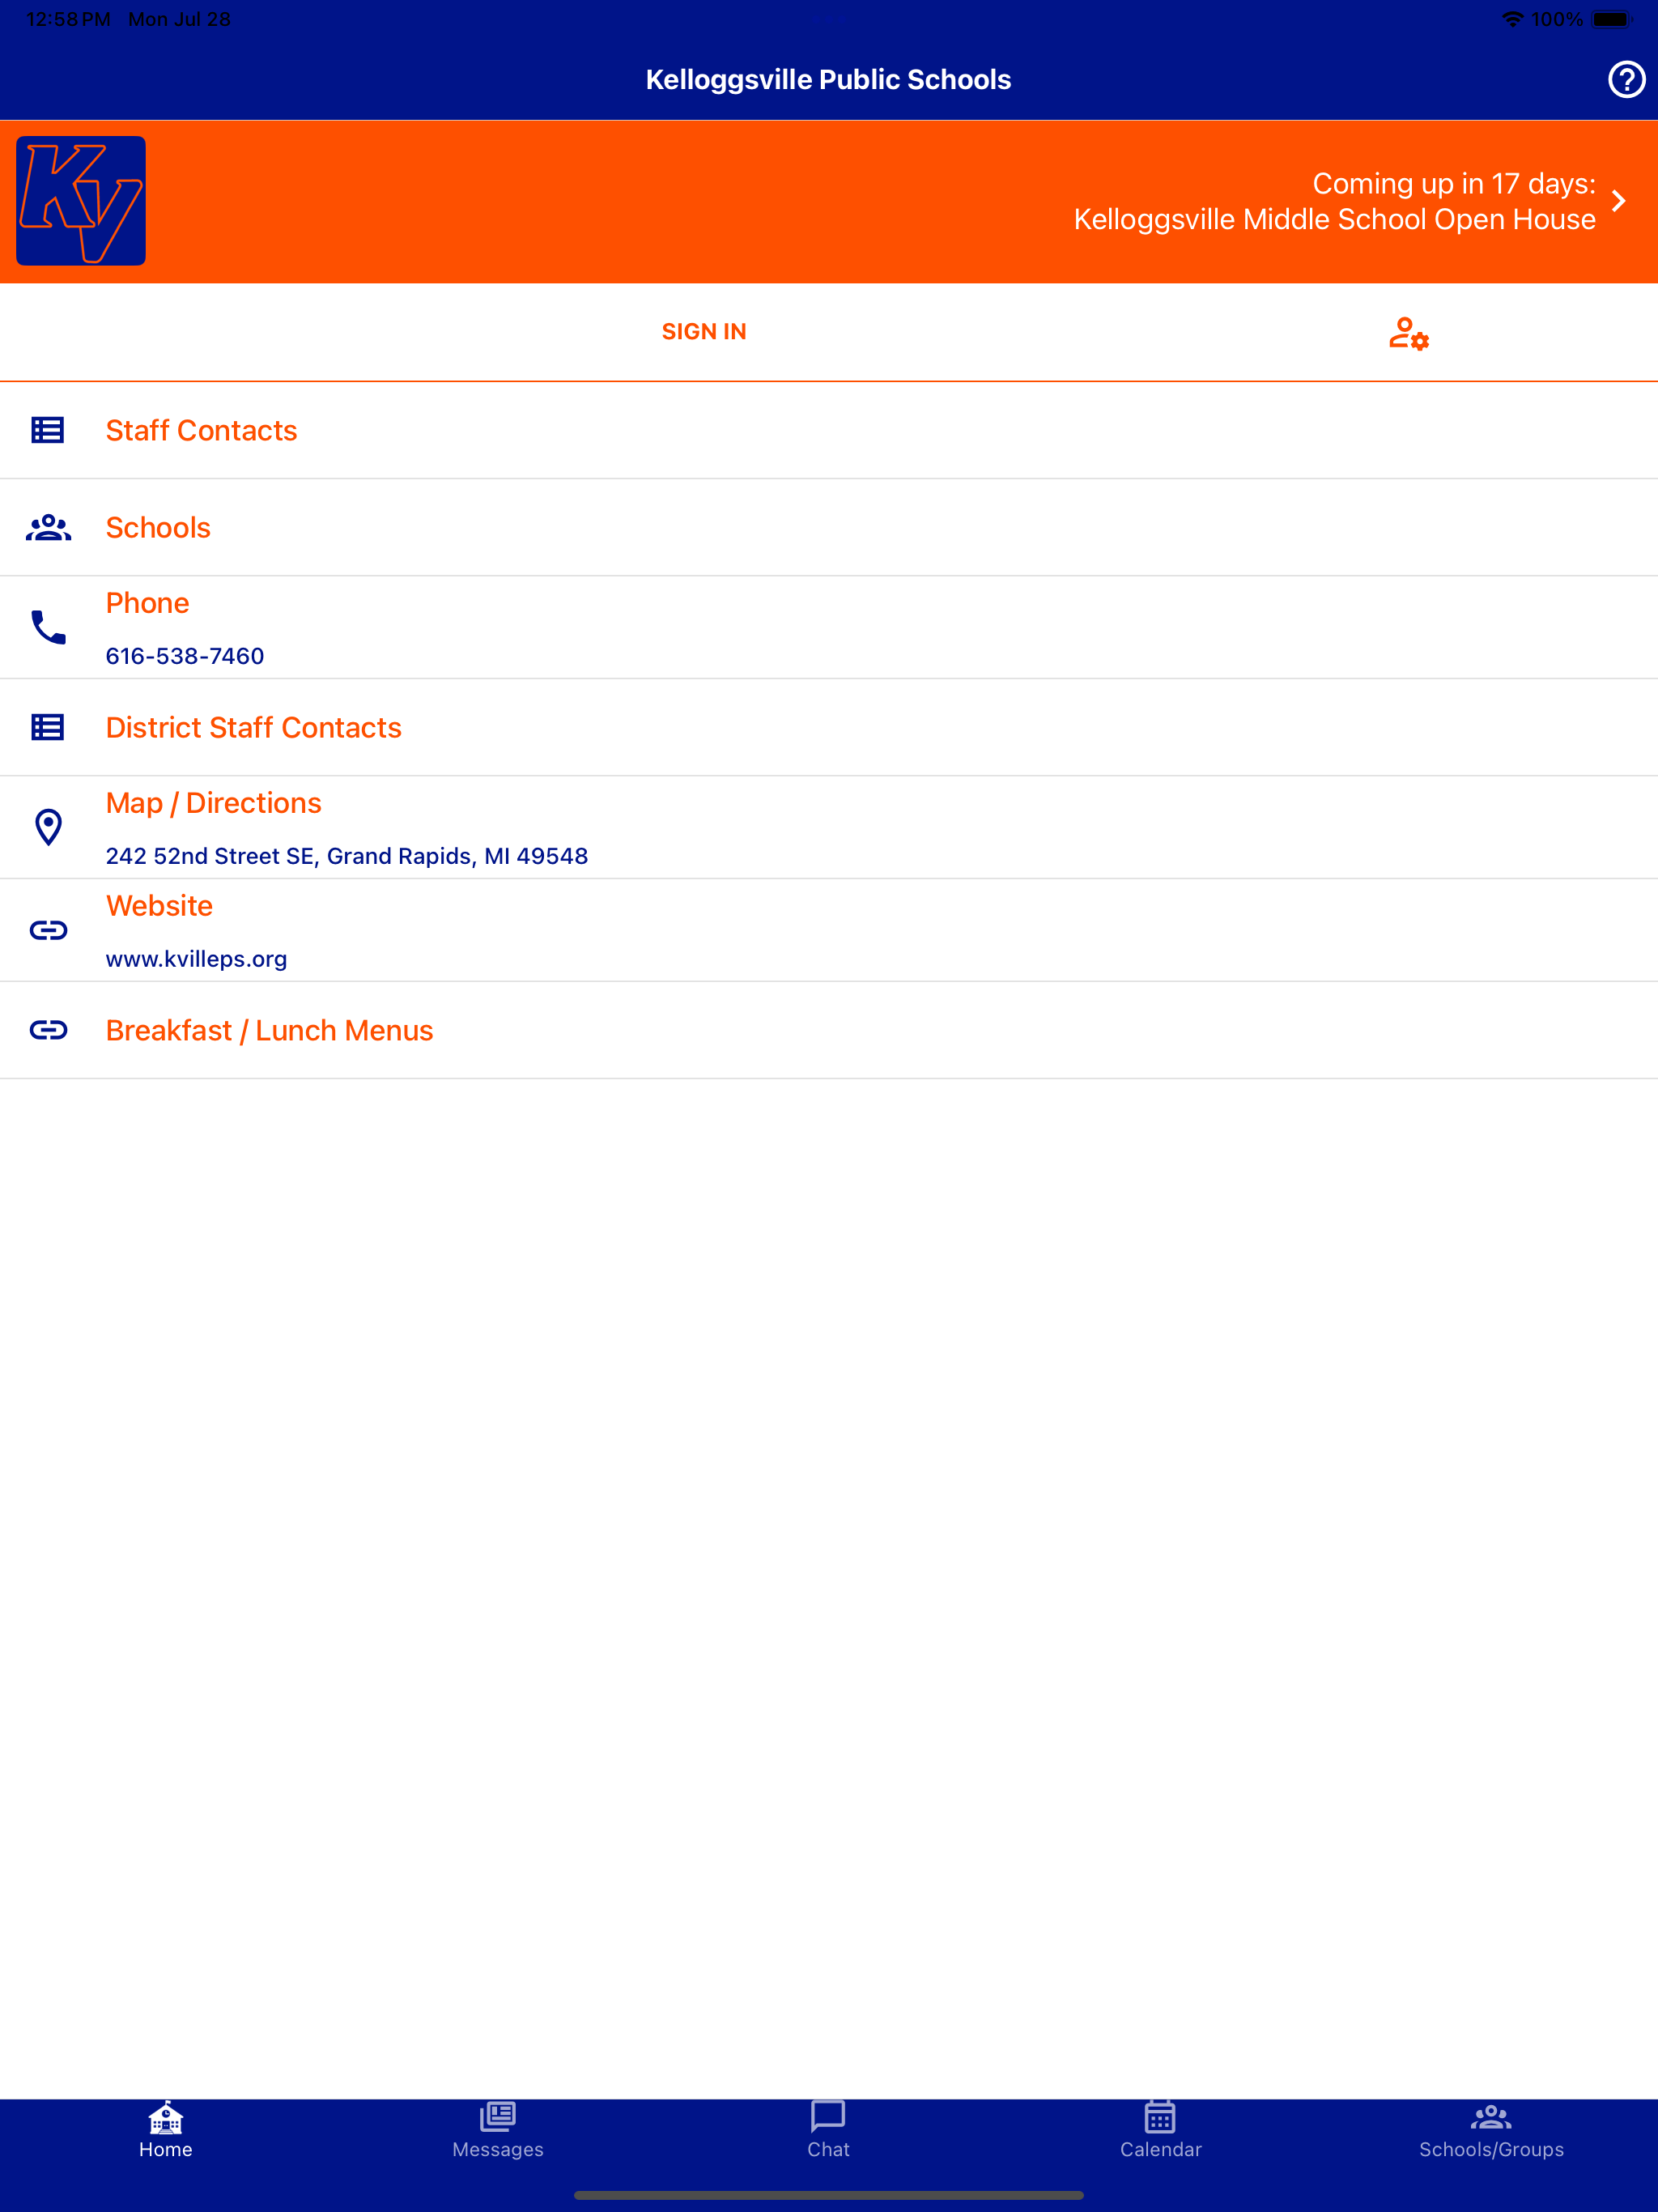Switch to the Calendar tab

pyautogui.click(x=1160, y=2131)
